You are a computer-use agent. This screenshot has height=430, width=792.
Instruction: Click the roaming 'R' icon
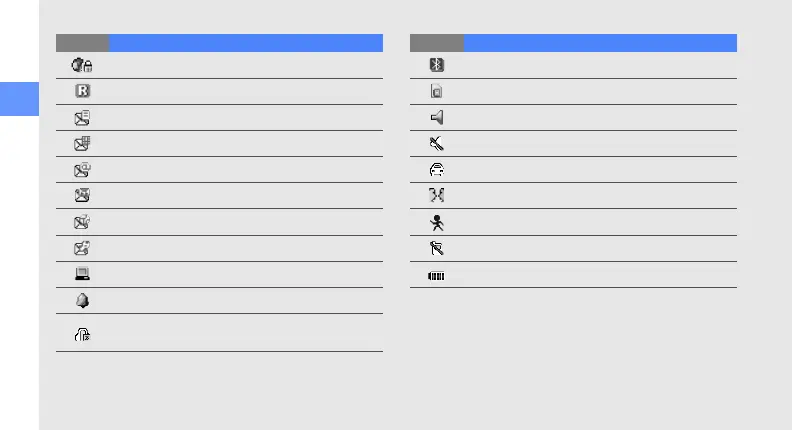pyautogui.click(x=82, y=91)
